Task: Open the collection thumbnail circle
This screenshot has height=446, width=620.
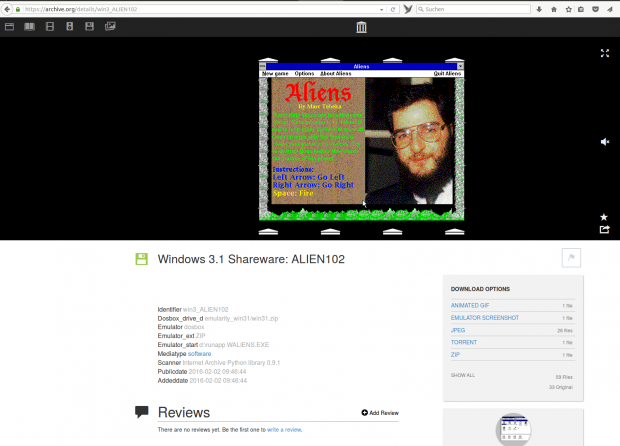Action: click(513, 429)
